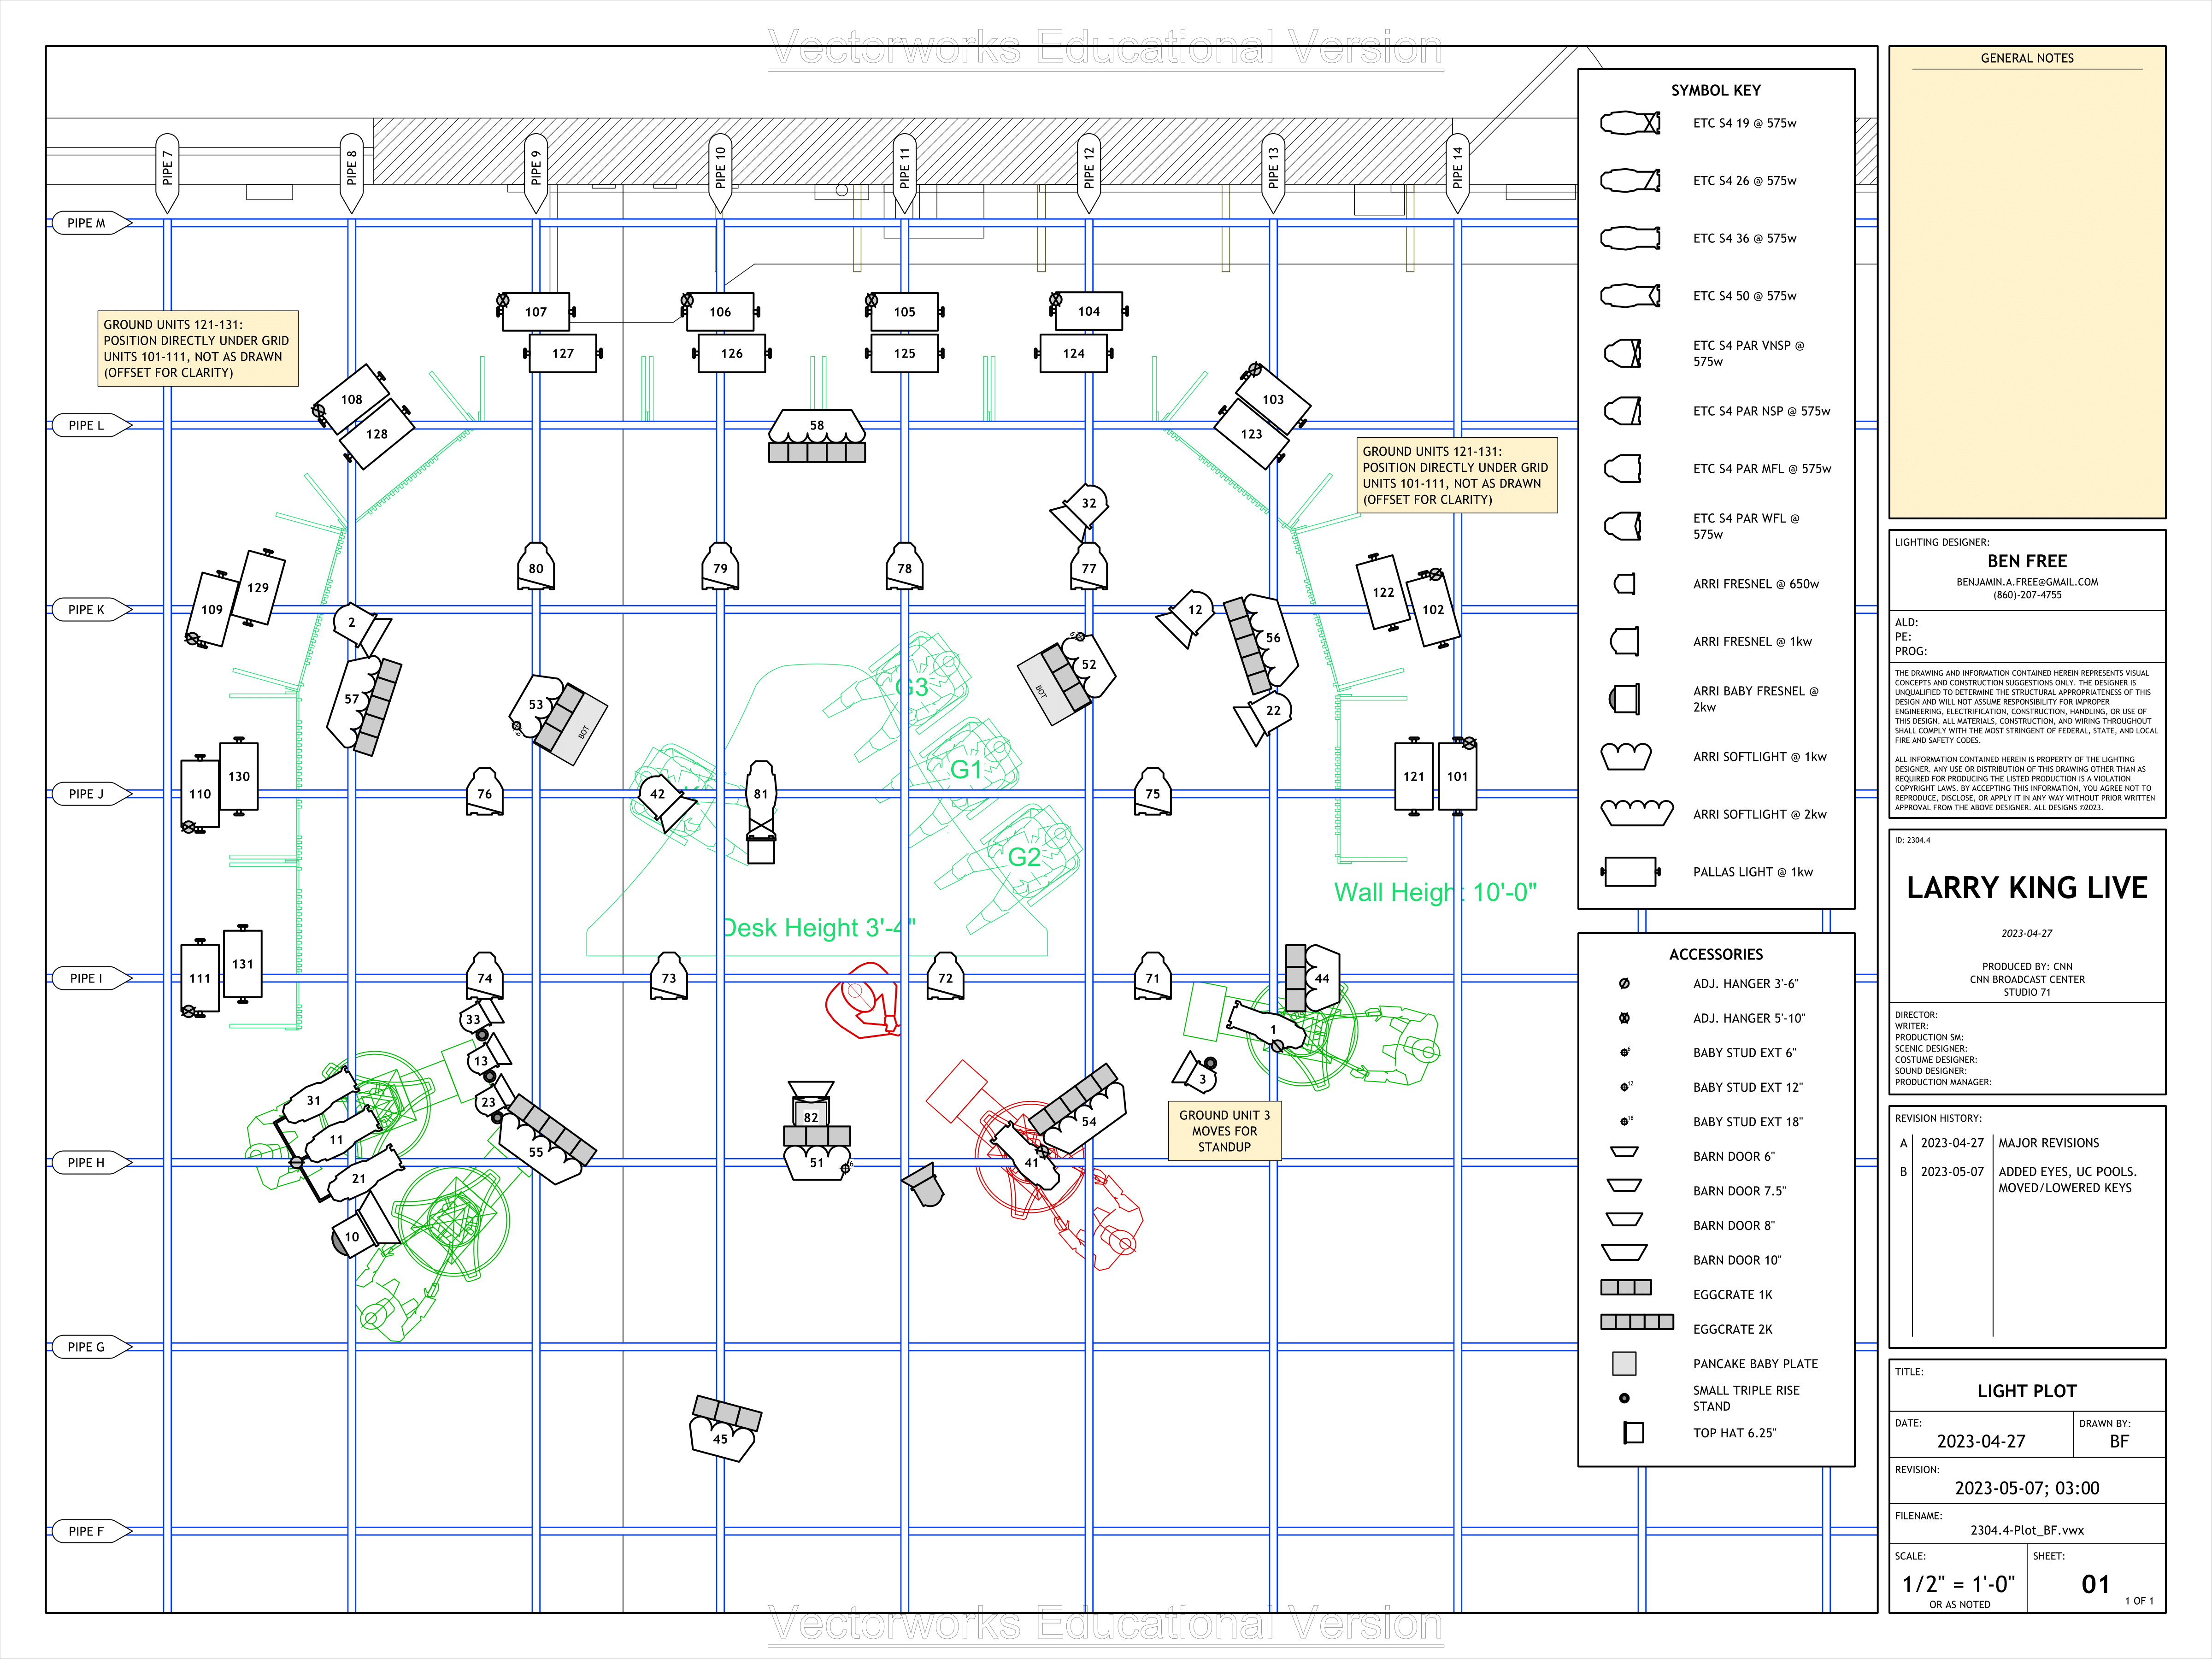Select ground unit 121
The height and width of the screenshot is (1659, 2212).
point(1413,776)
